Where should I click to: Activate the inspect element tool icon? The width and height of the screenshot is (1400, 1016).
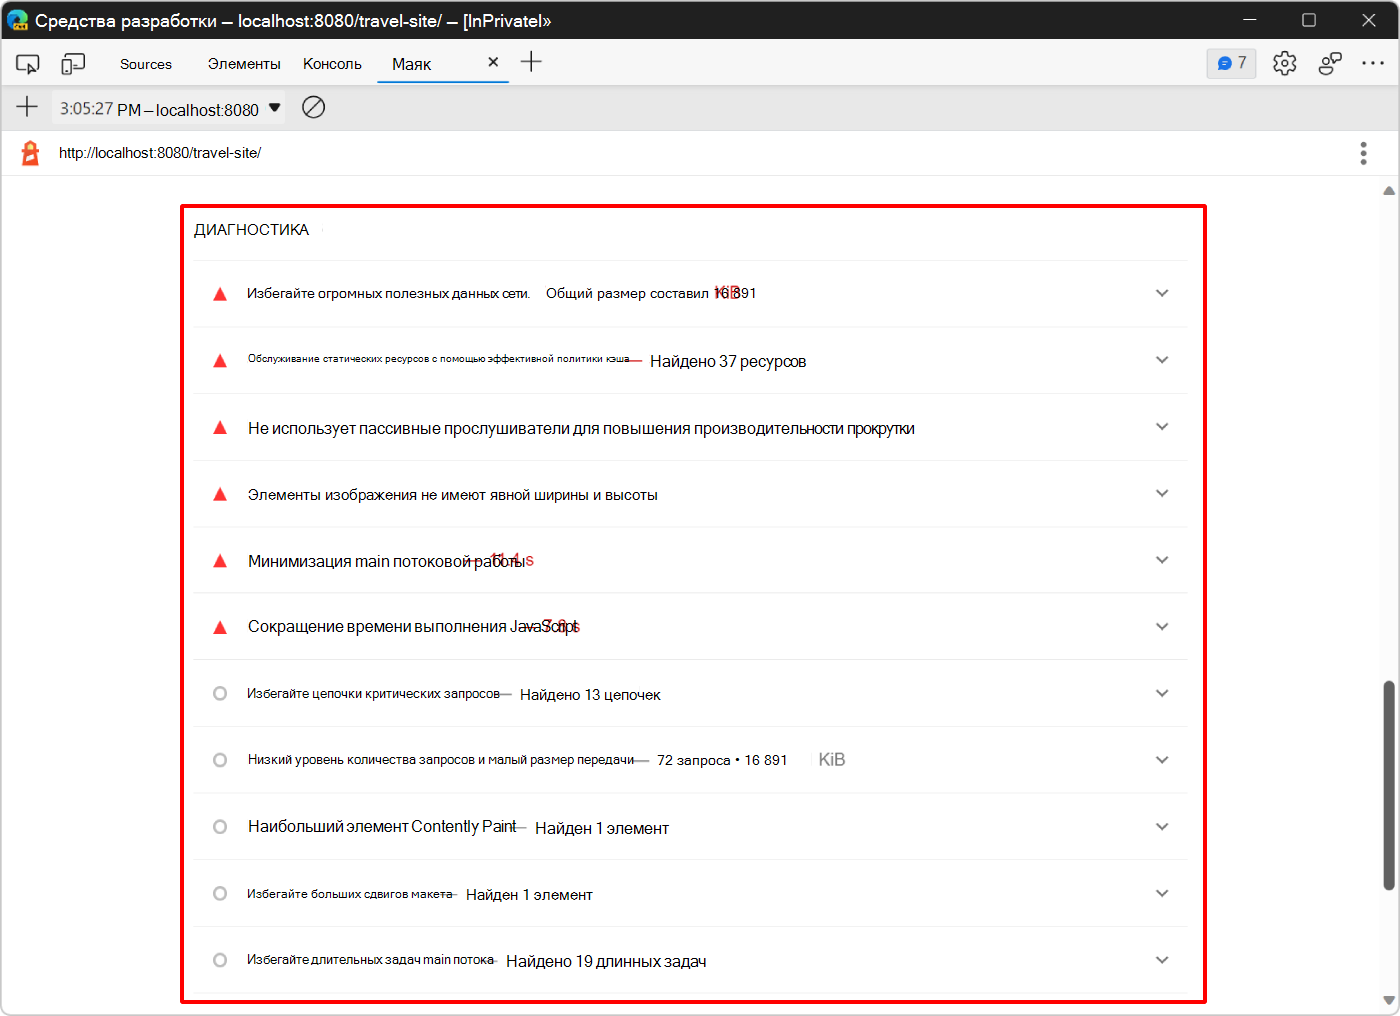(27, 64)
